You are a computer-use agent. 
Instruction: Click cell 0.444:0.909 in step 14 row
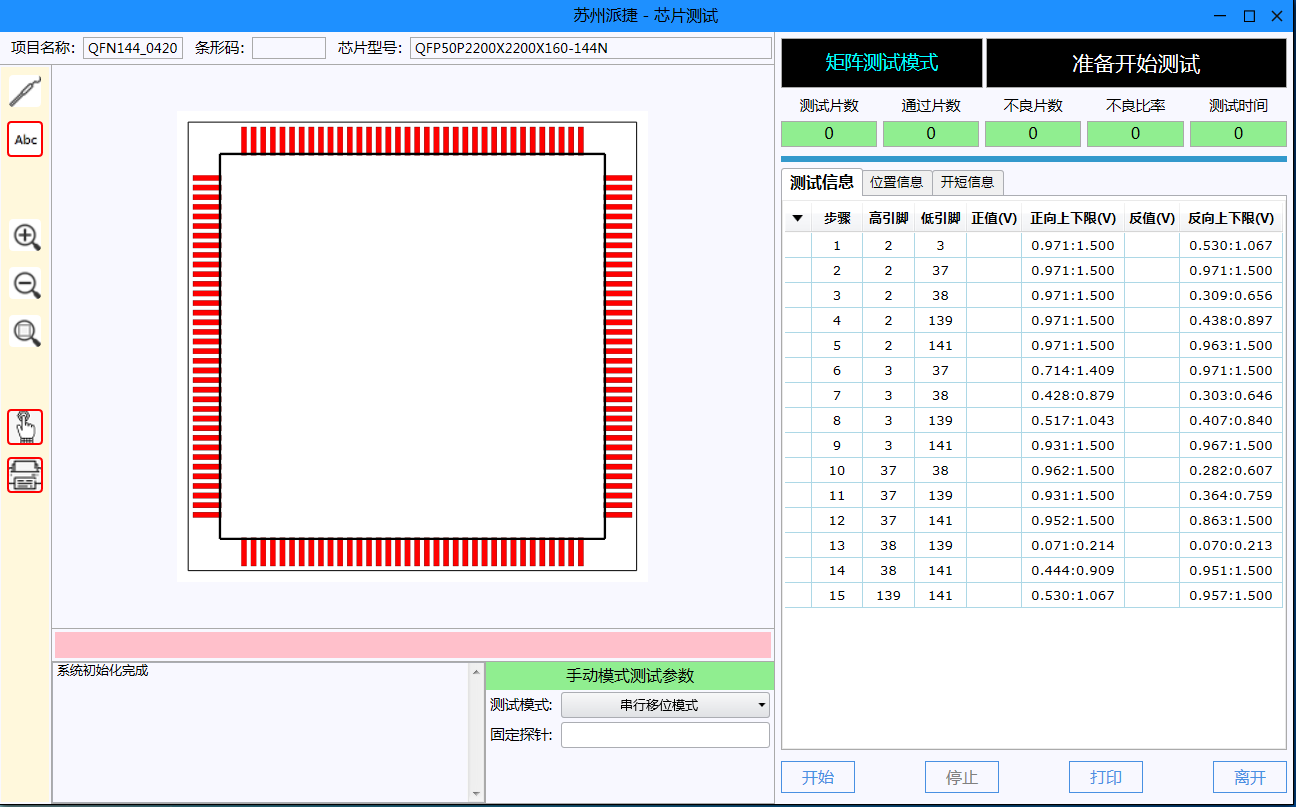pos(1072,570)
